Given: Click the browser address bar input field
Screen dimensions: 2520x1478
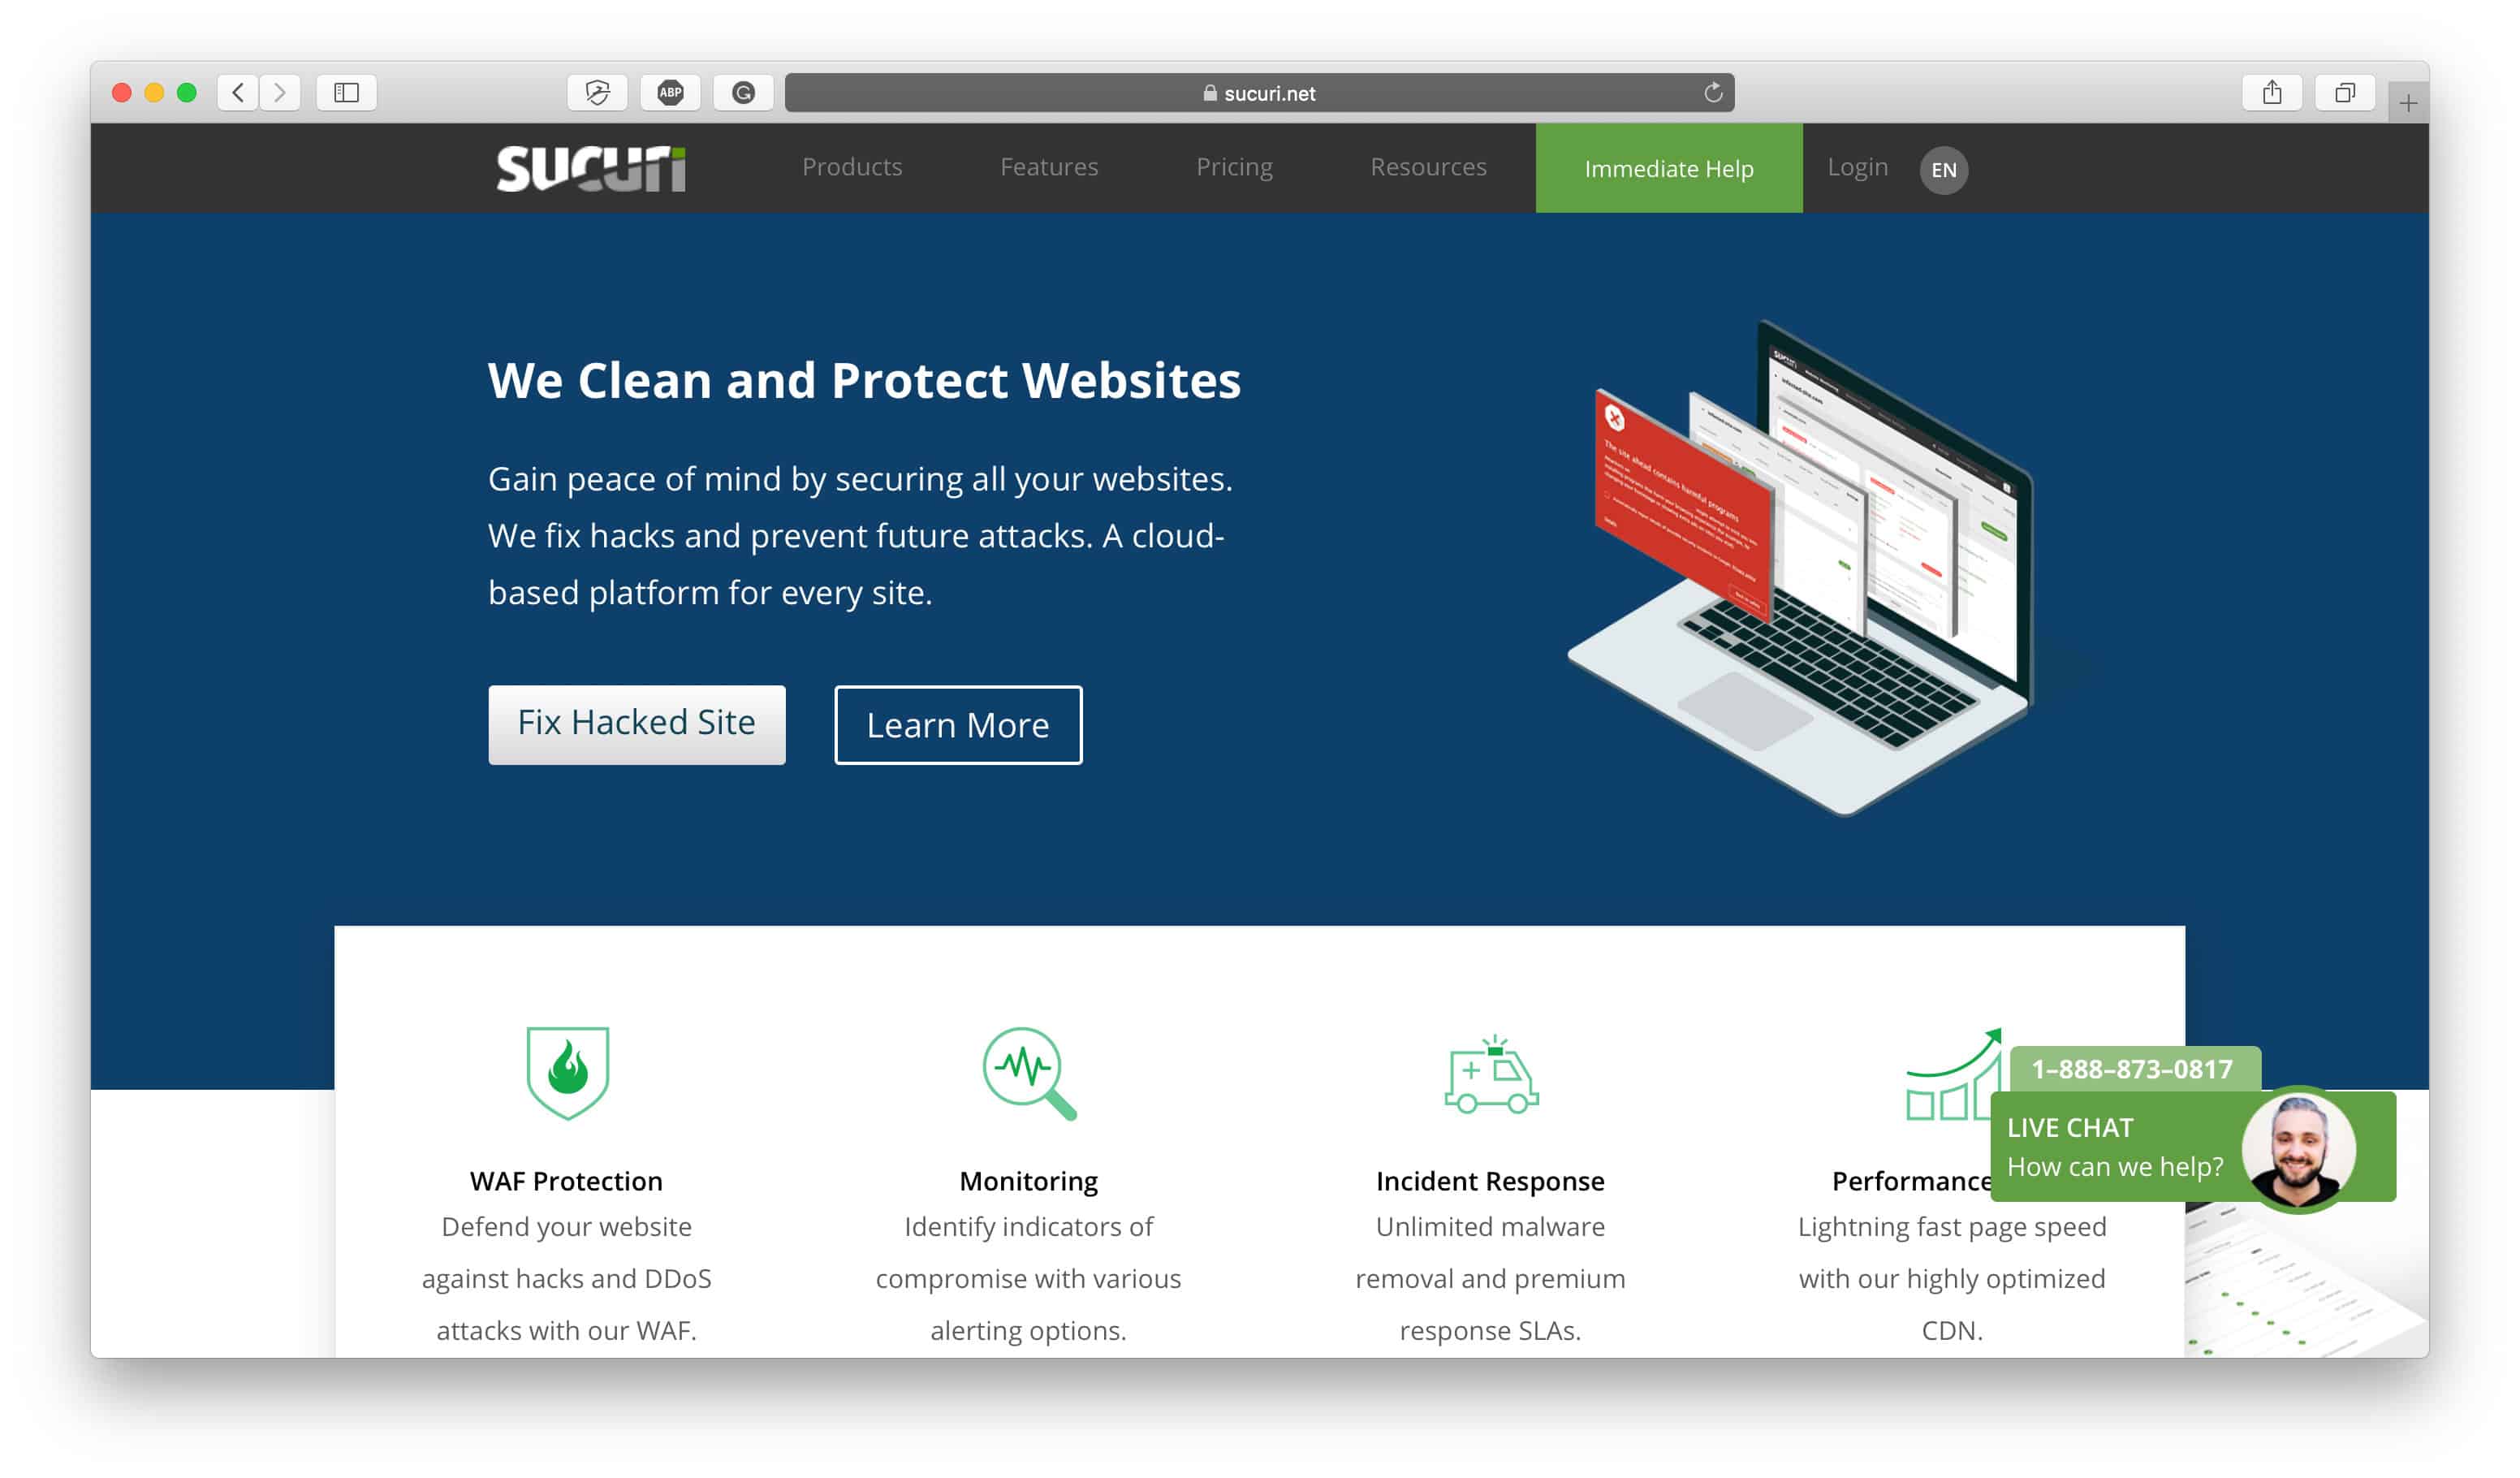Looking at the screenshot, I should 1259,93.
